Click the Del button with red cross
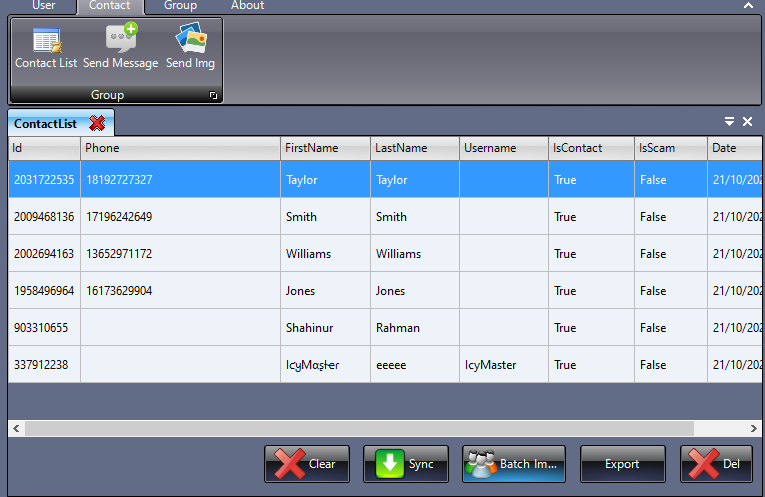This screenshot has width=765, height=497. (x=716, y=464)
